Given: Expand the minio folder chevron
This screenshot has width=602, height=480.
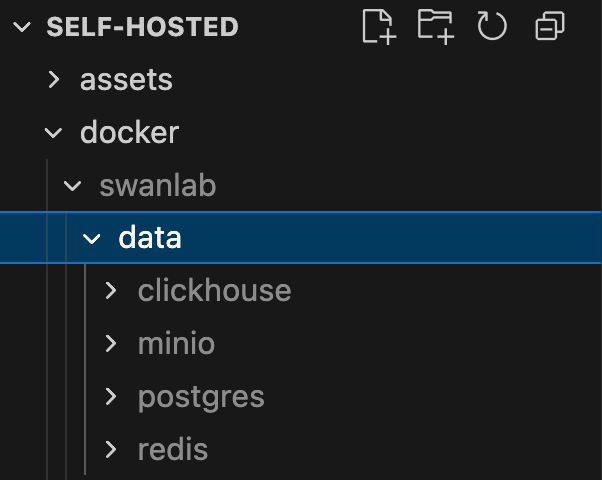Looking at the screenshot, I should (113, 344).
